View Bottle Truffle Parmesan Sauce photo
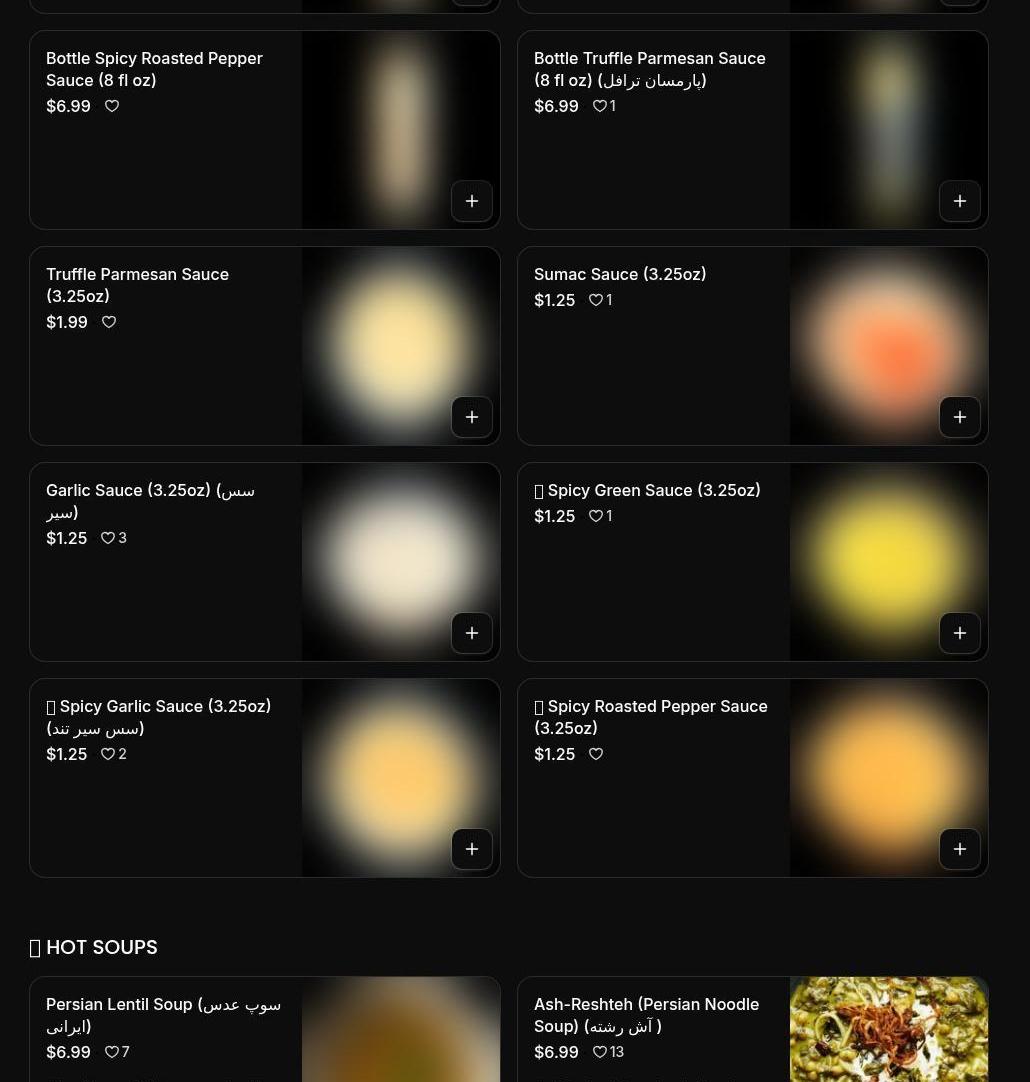 (x=889, y=130)
